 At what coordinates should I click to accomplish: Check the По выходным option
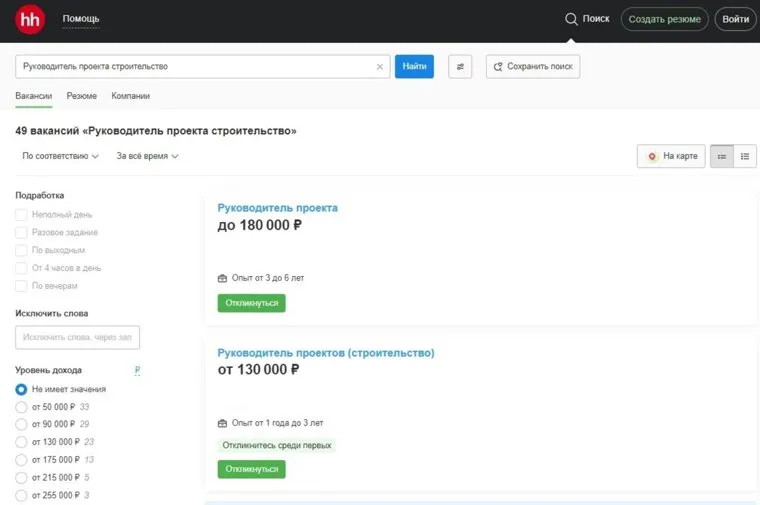click(22, 250)
